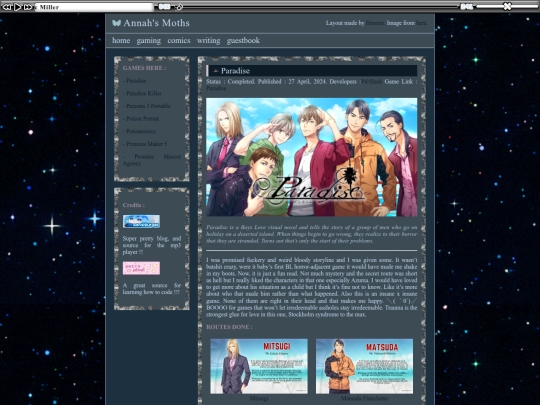The height and width of the screenshot is (405, 540).
Task: Click the time indicator before the seek bar
Action: click(164, 7)
